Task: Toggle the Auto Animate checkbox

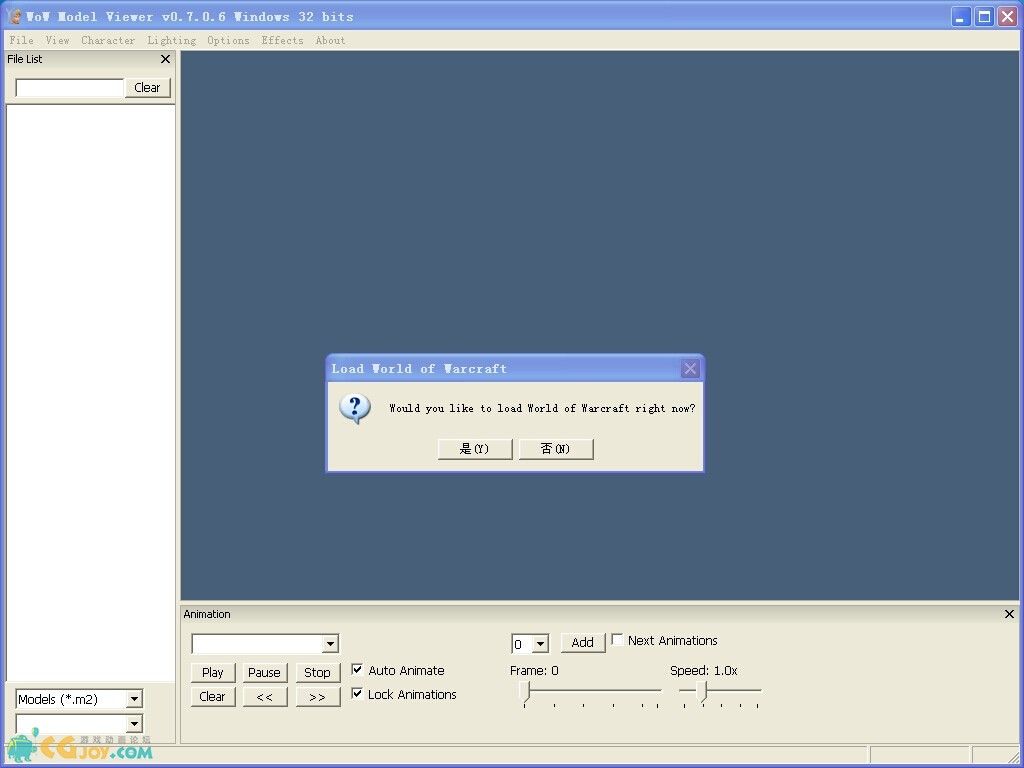Action: coord(357,669)
